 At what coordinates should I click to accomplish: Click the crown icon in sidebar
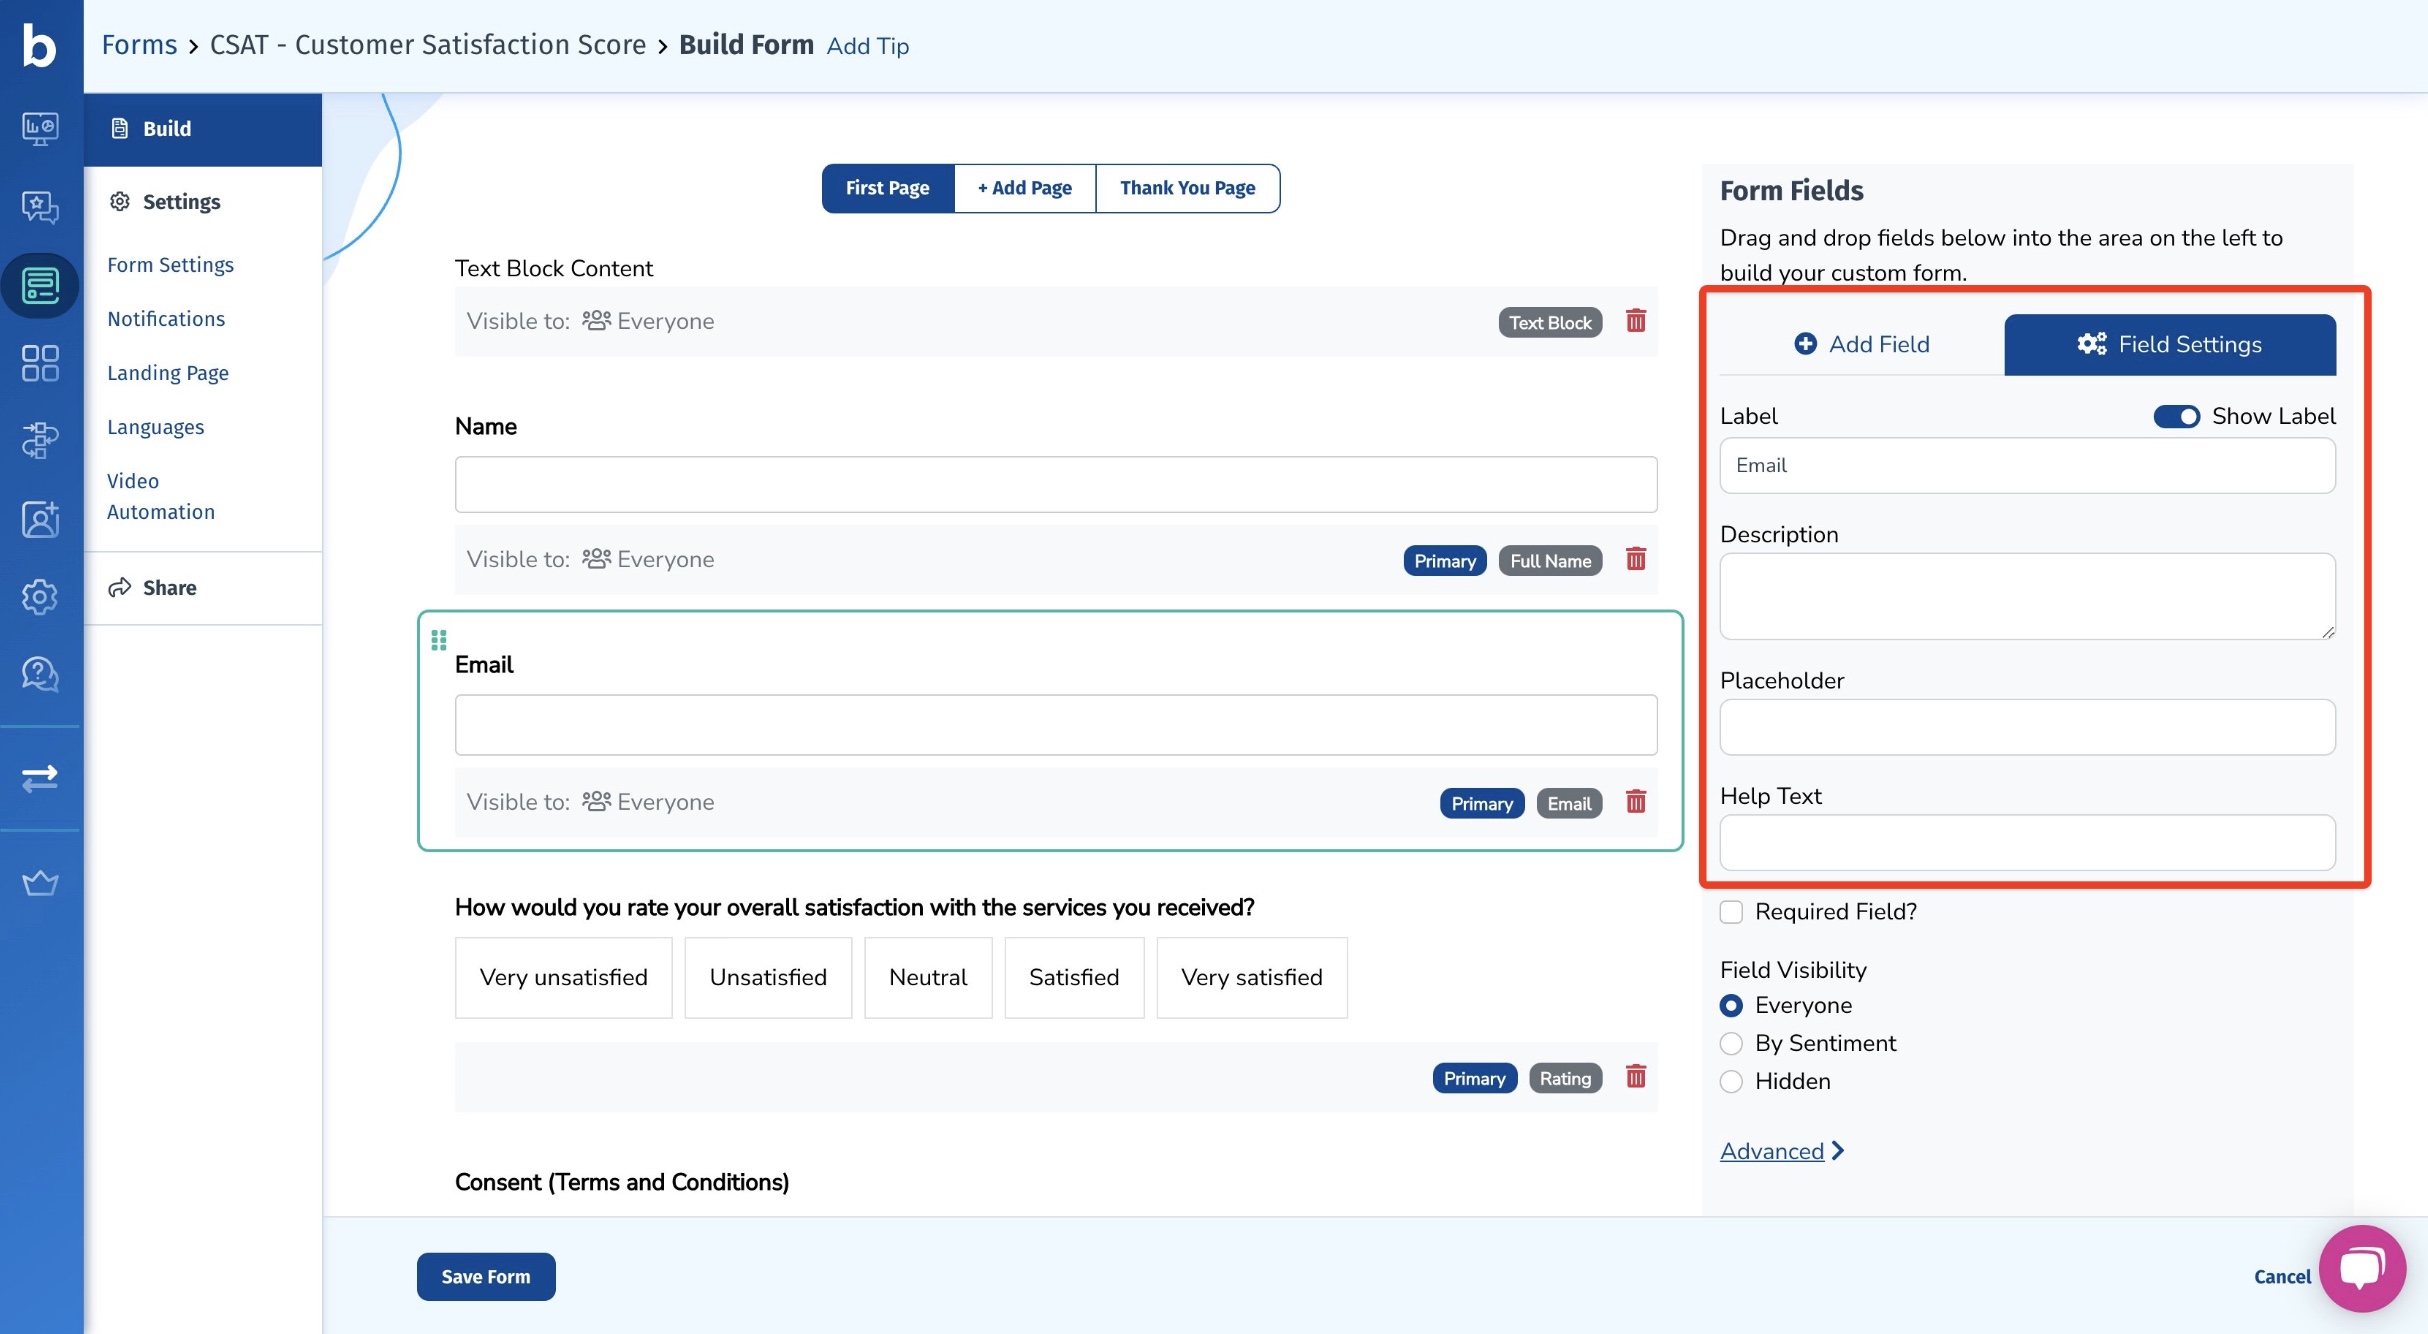pyautogui.click(x=40, y=883)
